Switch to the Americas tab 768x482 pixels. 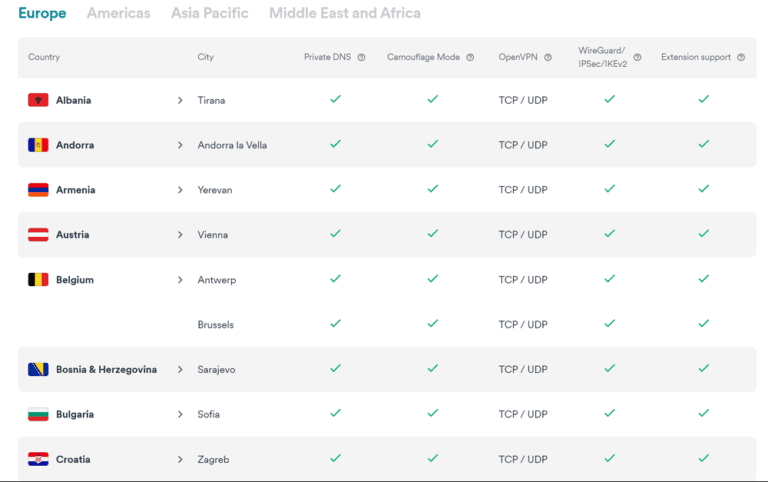118,13
